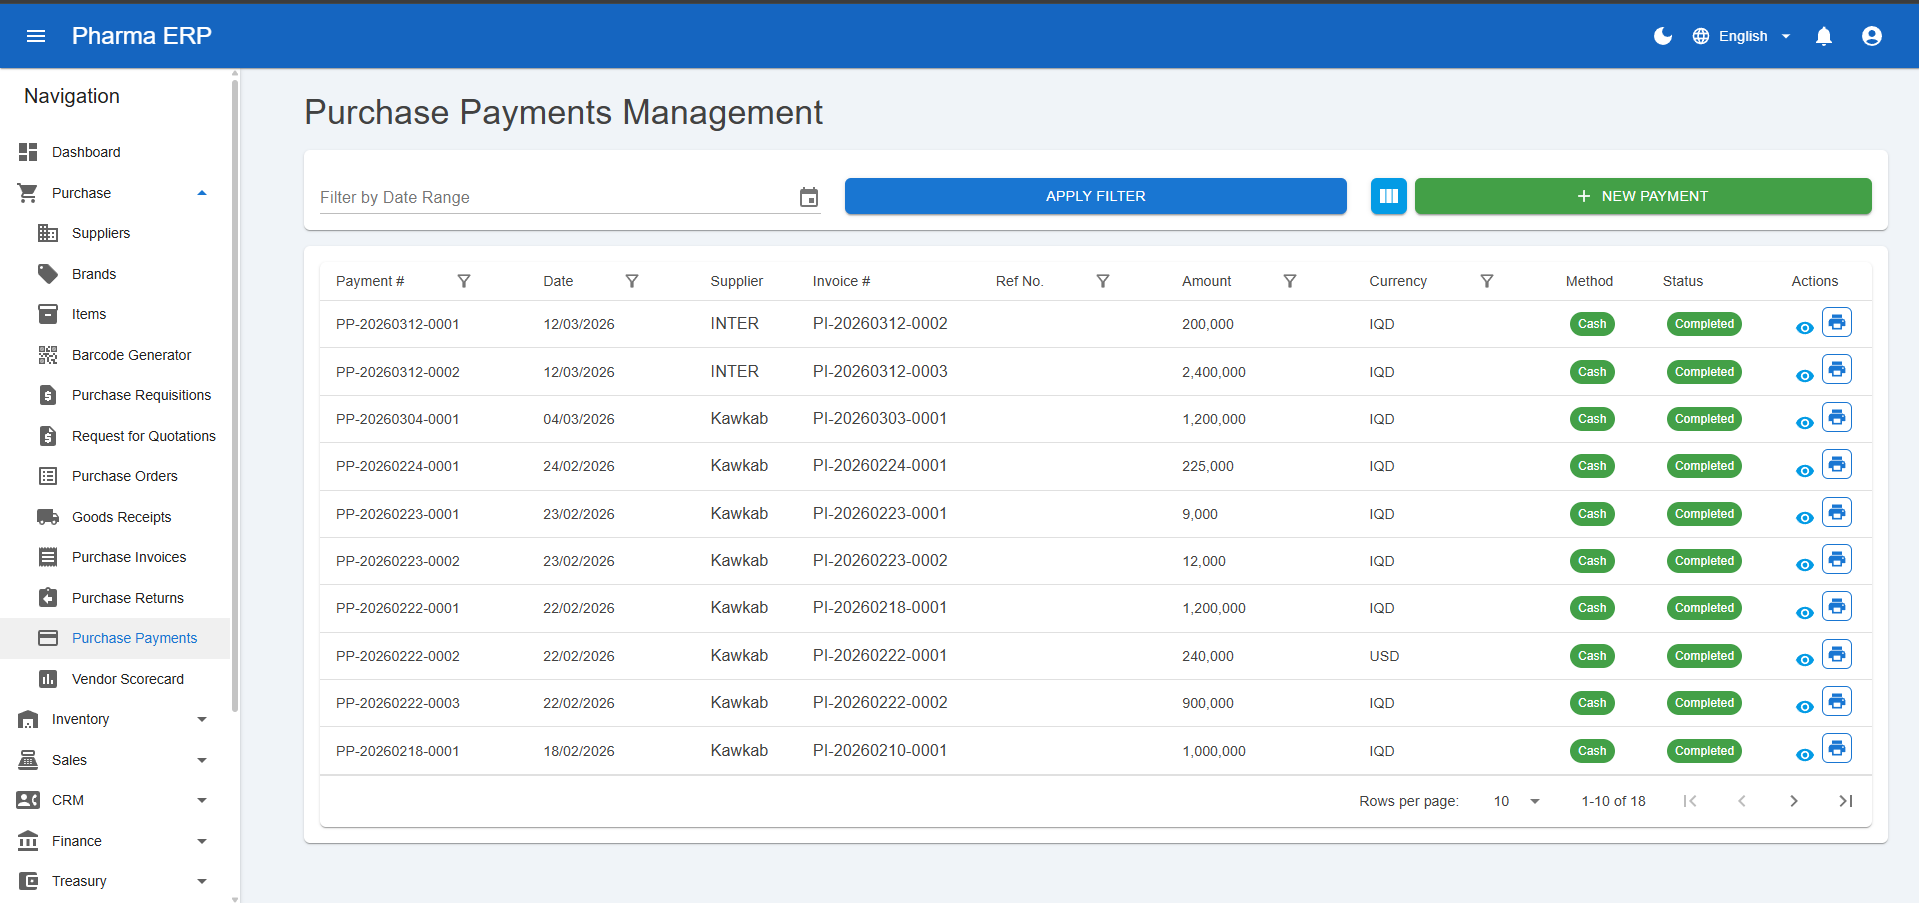
Task: Click the Vendor Scorecard icon
Action: [x=48, y=679]
